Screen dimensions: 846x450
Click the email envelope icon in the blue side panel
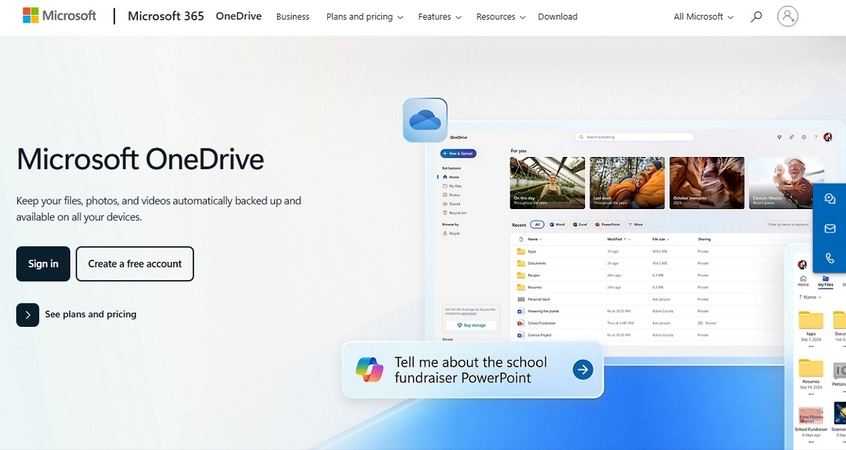pos(830,229)
